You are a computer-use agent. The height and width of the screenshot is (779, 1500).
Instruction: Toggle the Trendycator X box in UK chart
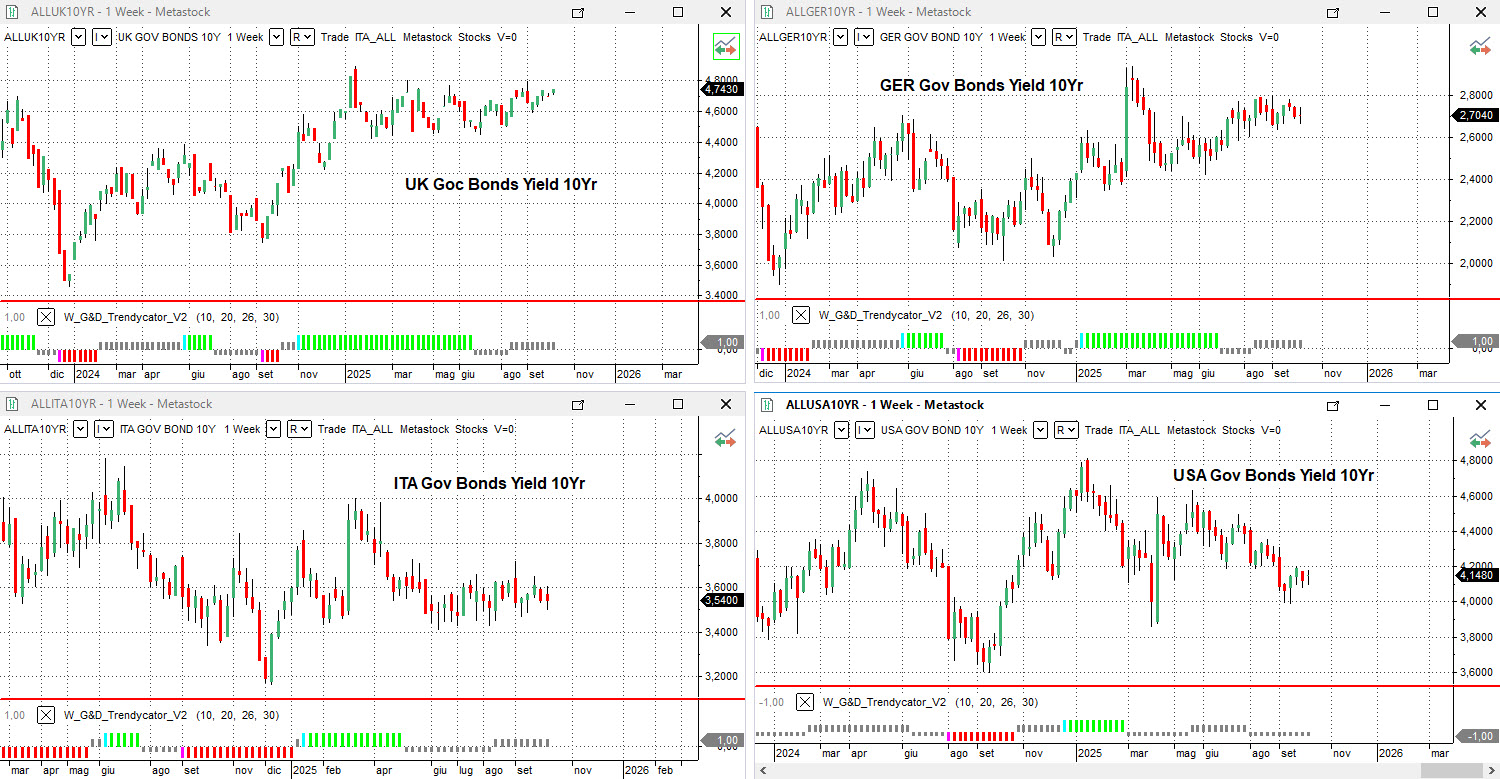click(x=46, y=317)
